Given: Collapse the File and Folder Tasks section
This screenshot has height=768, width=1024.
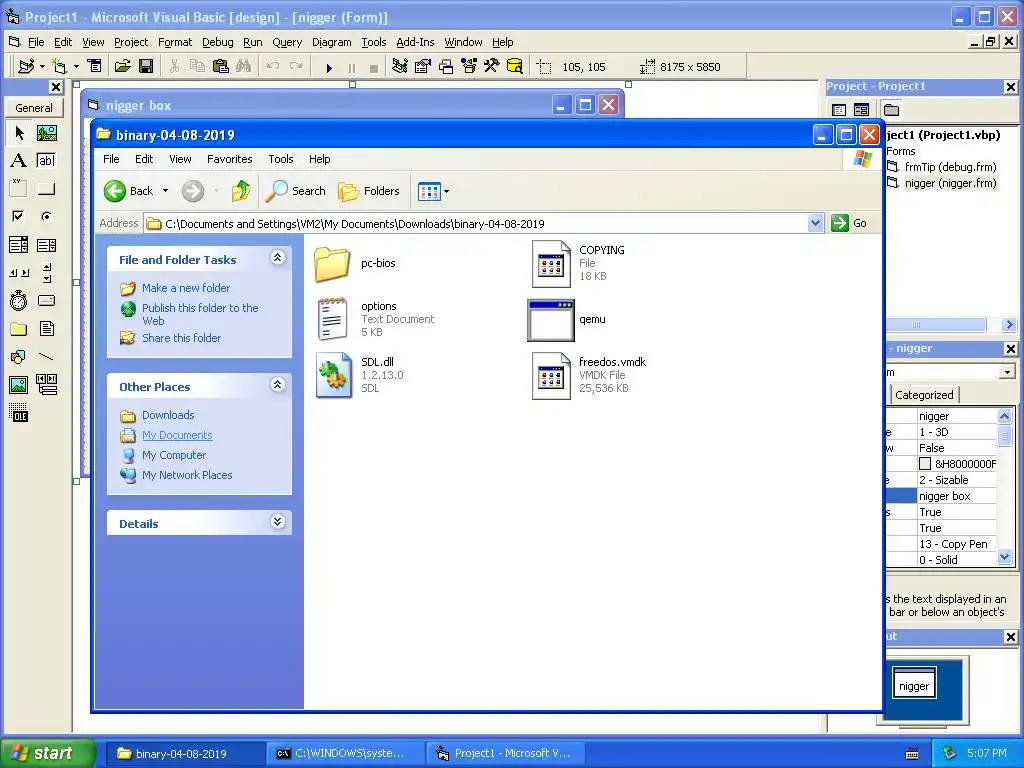Looking at the screenshot, I should [277, 258].
